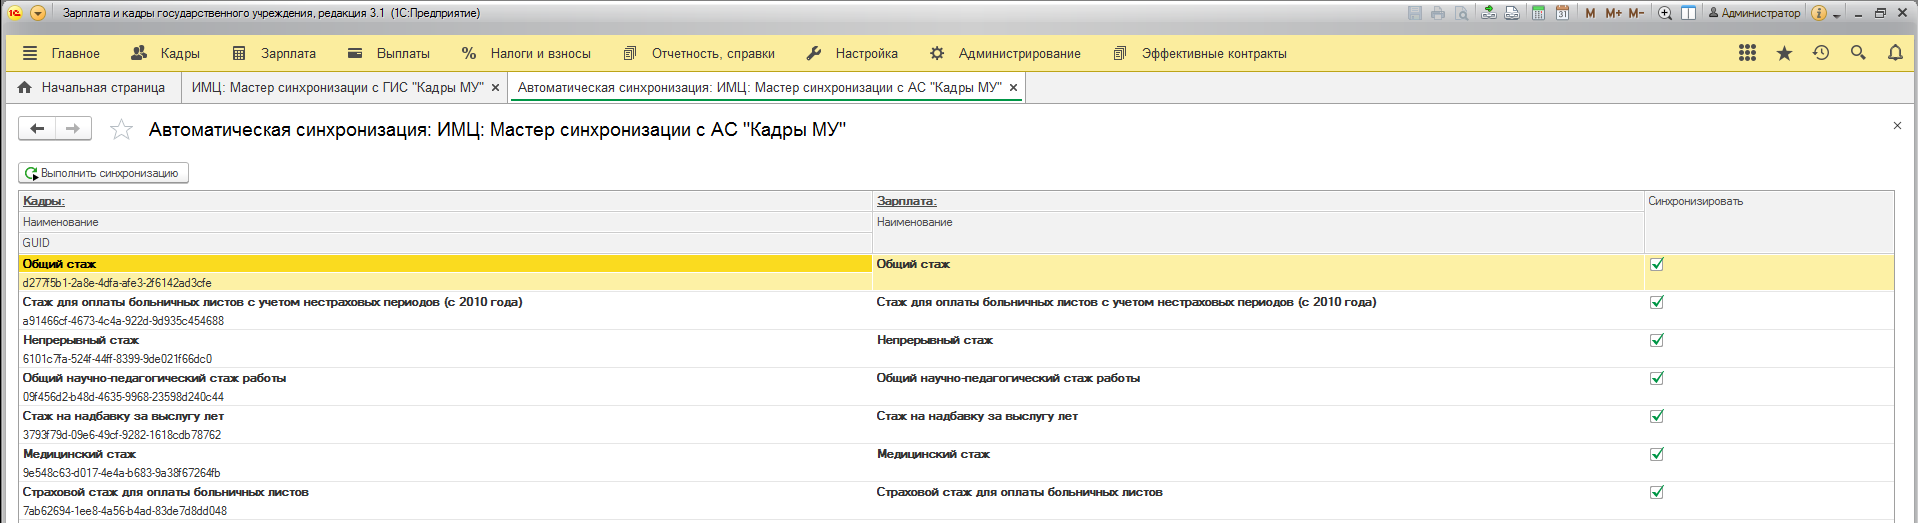Open the main 1C dropdown menu arrow
Screen dimensions: 1918x523
click(38, 13)
